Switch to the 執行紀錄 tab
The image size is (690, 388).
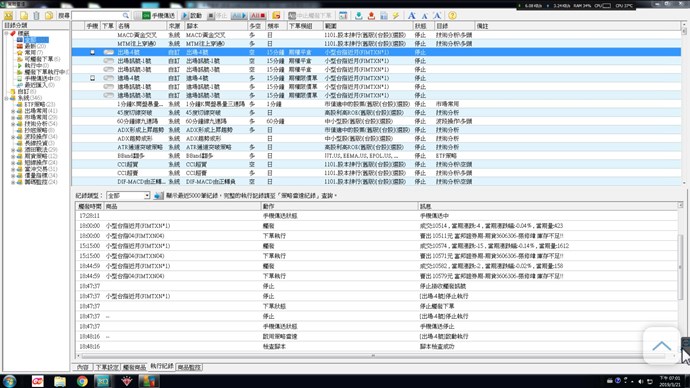click(162, 366)
